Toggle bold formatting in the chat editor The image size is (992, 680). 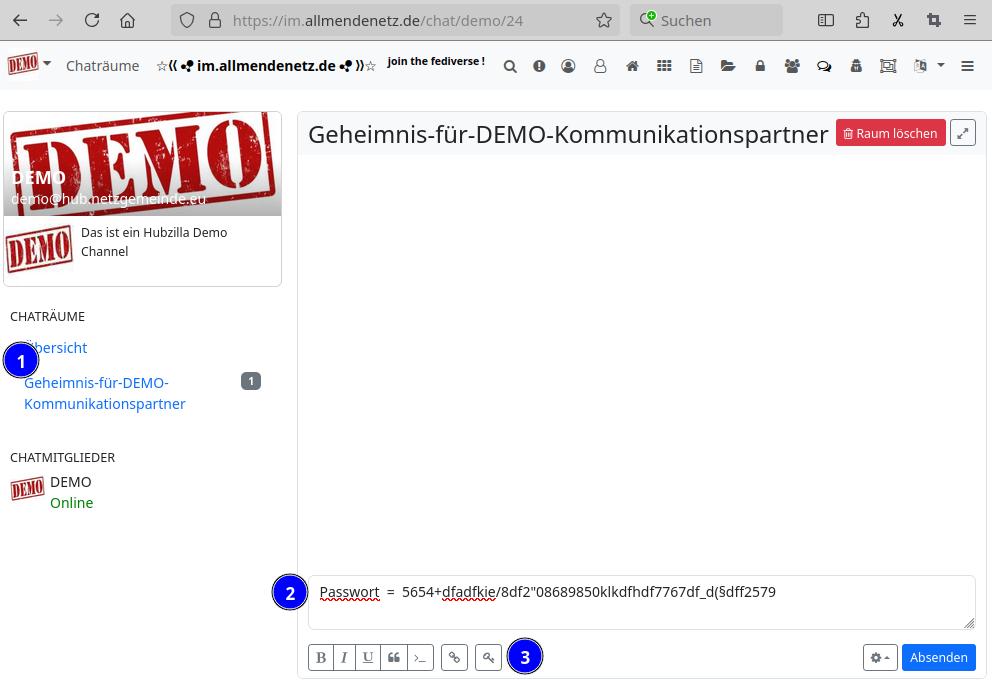coord(321,657)
